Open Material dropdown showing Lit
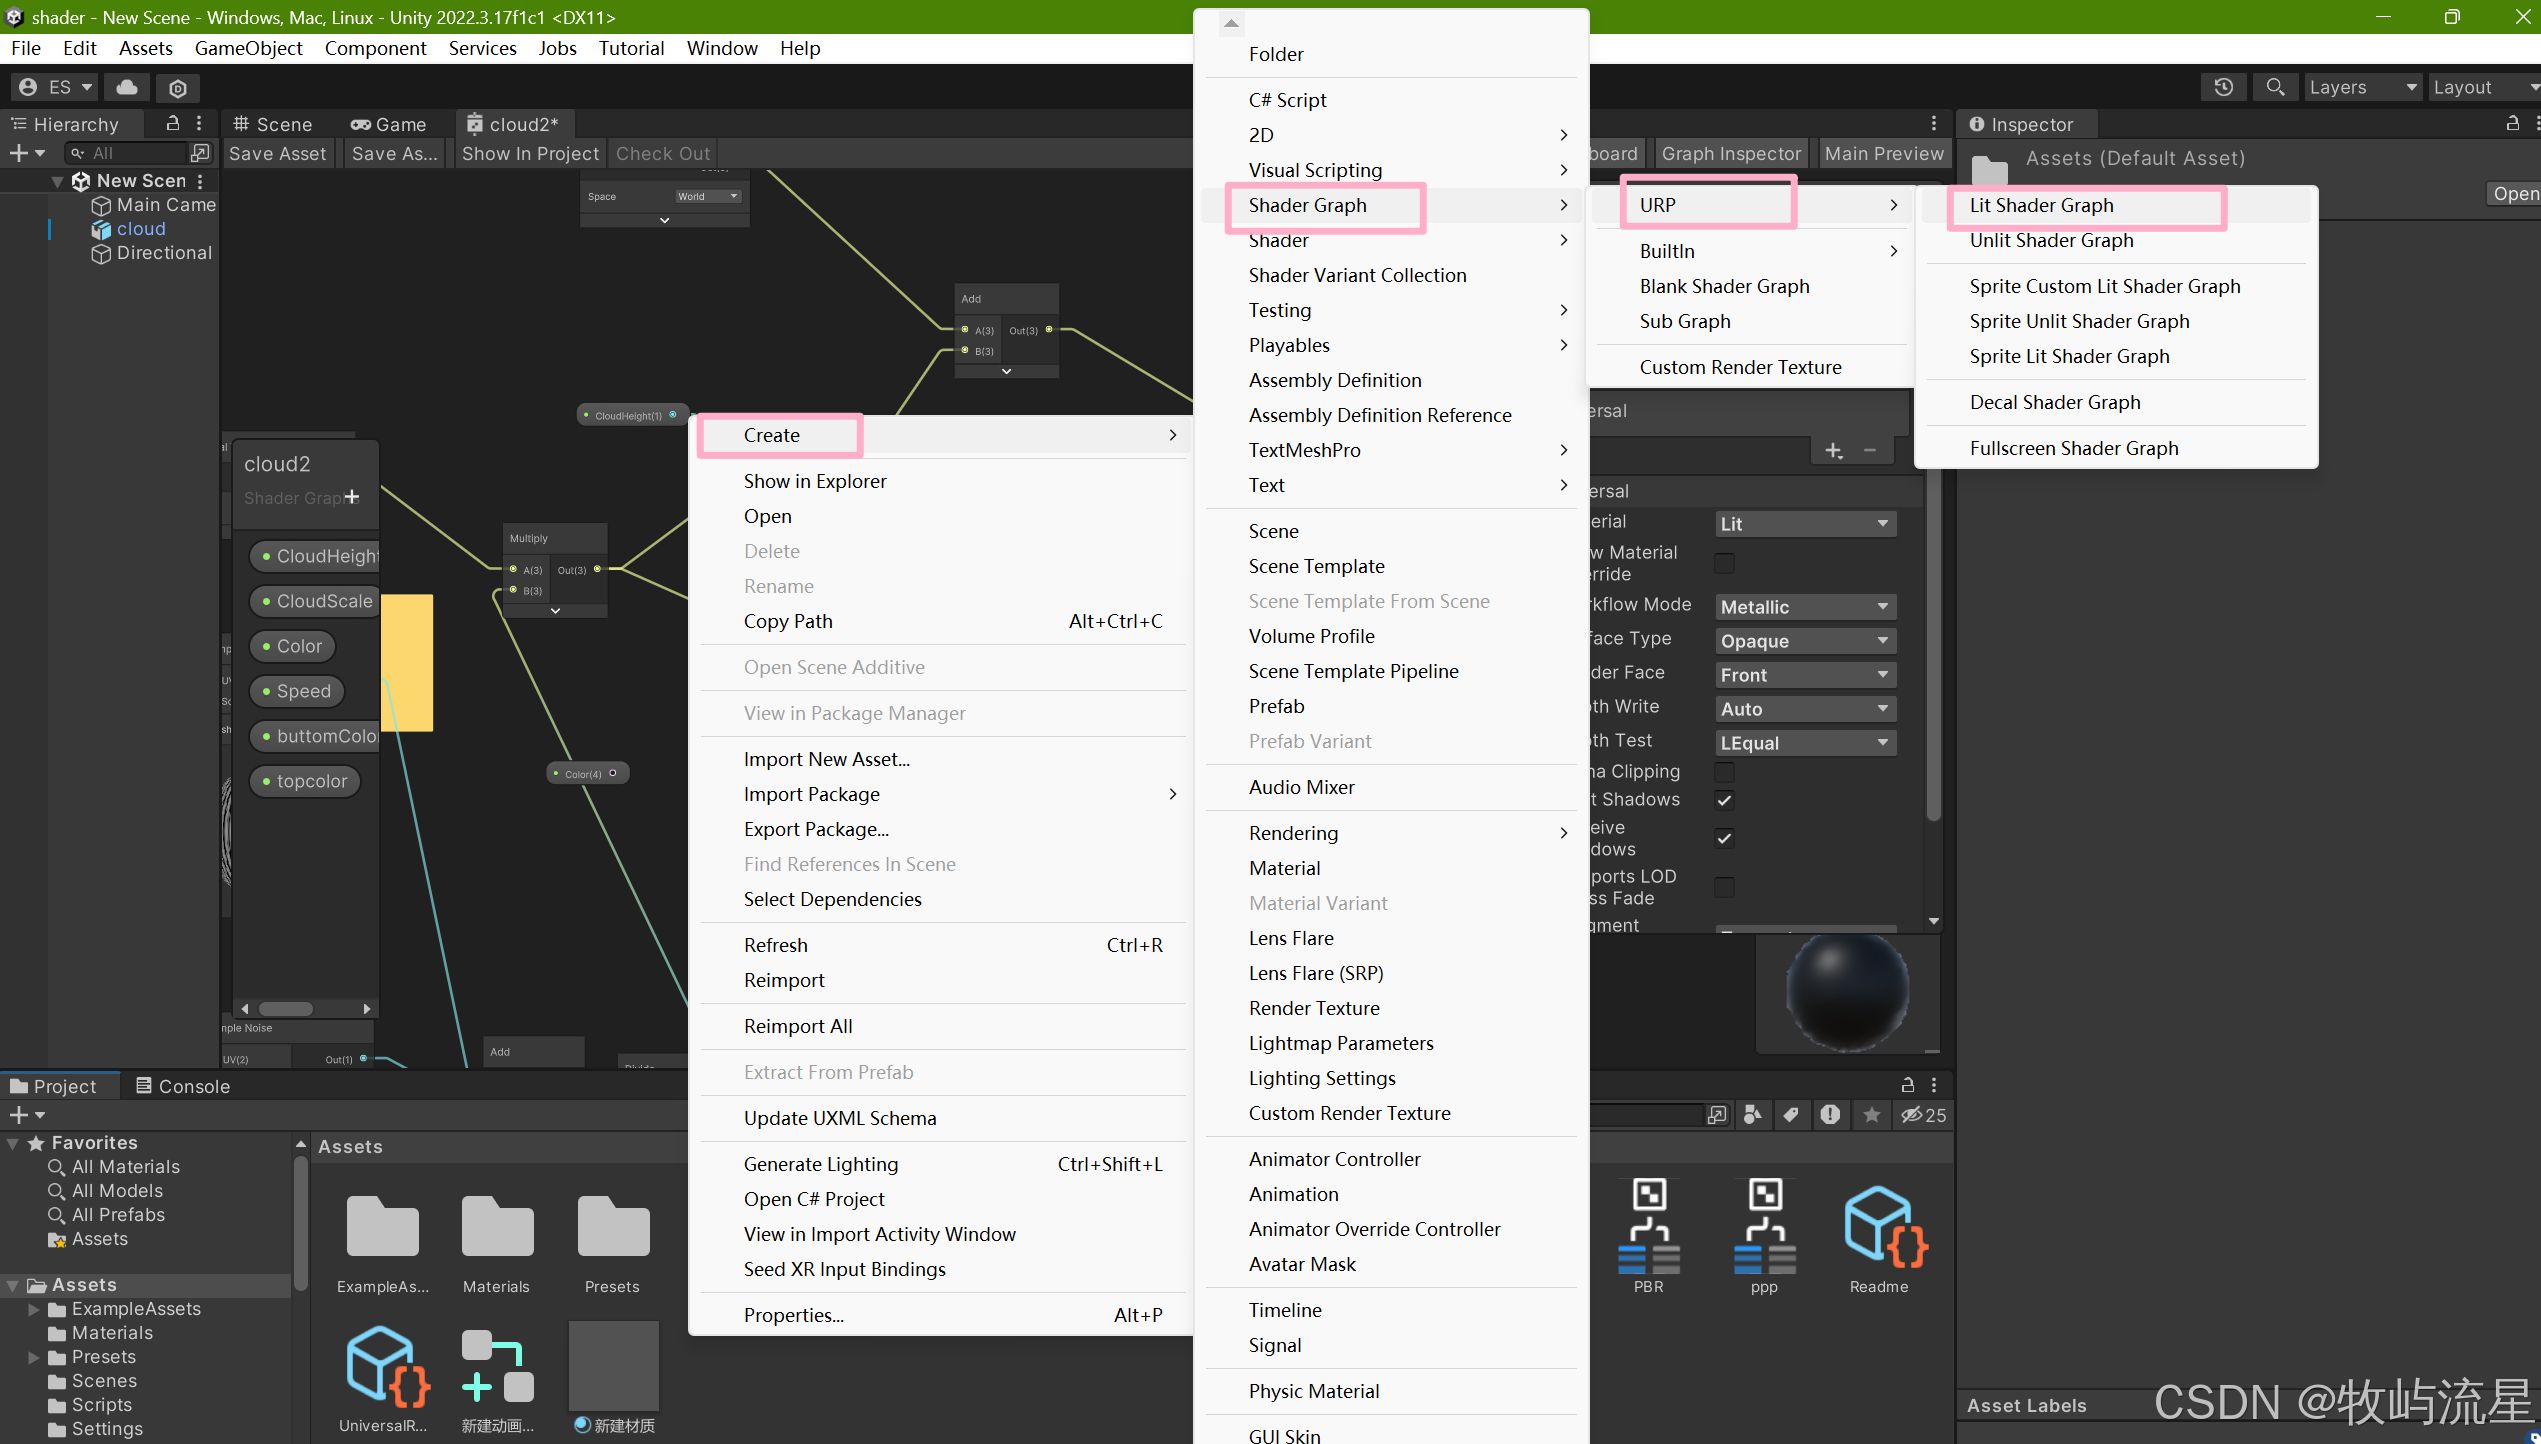 click(x=1805, y=524)
